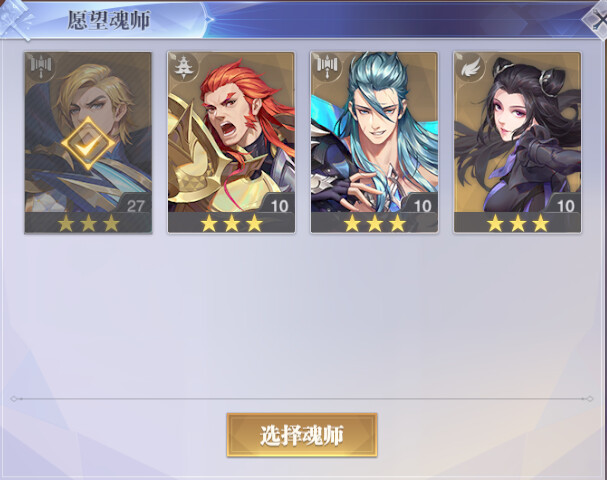Click the 愿望魂师 title header

(x=109, y=20)
